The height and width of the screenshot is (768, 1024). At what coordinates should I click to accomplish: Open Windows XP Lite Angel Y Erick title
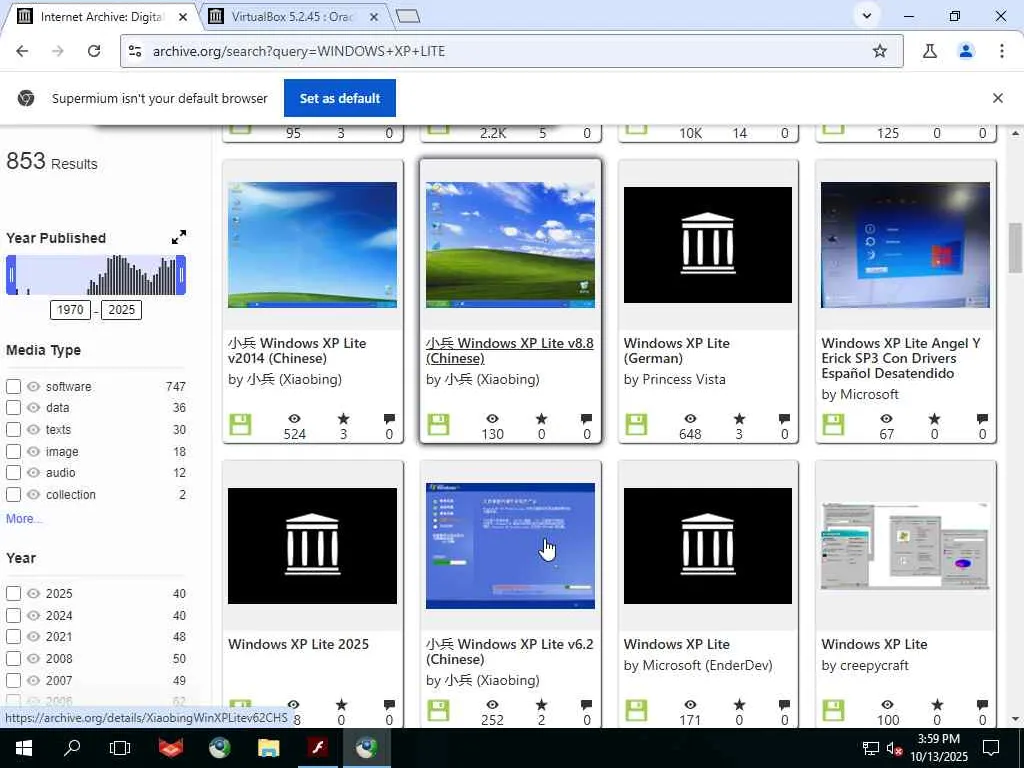pos(901,358)
